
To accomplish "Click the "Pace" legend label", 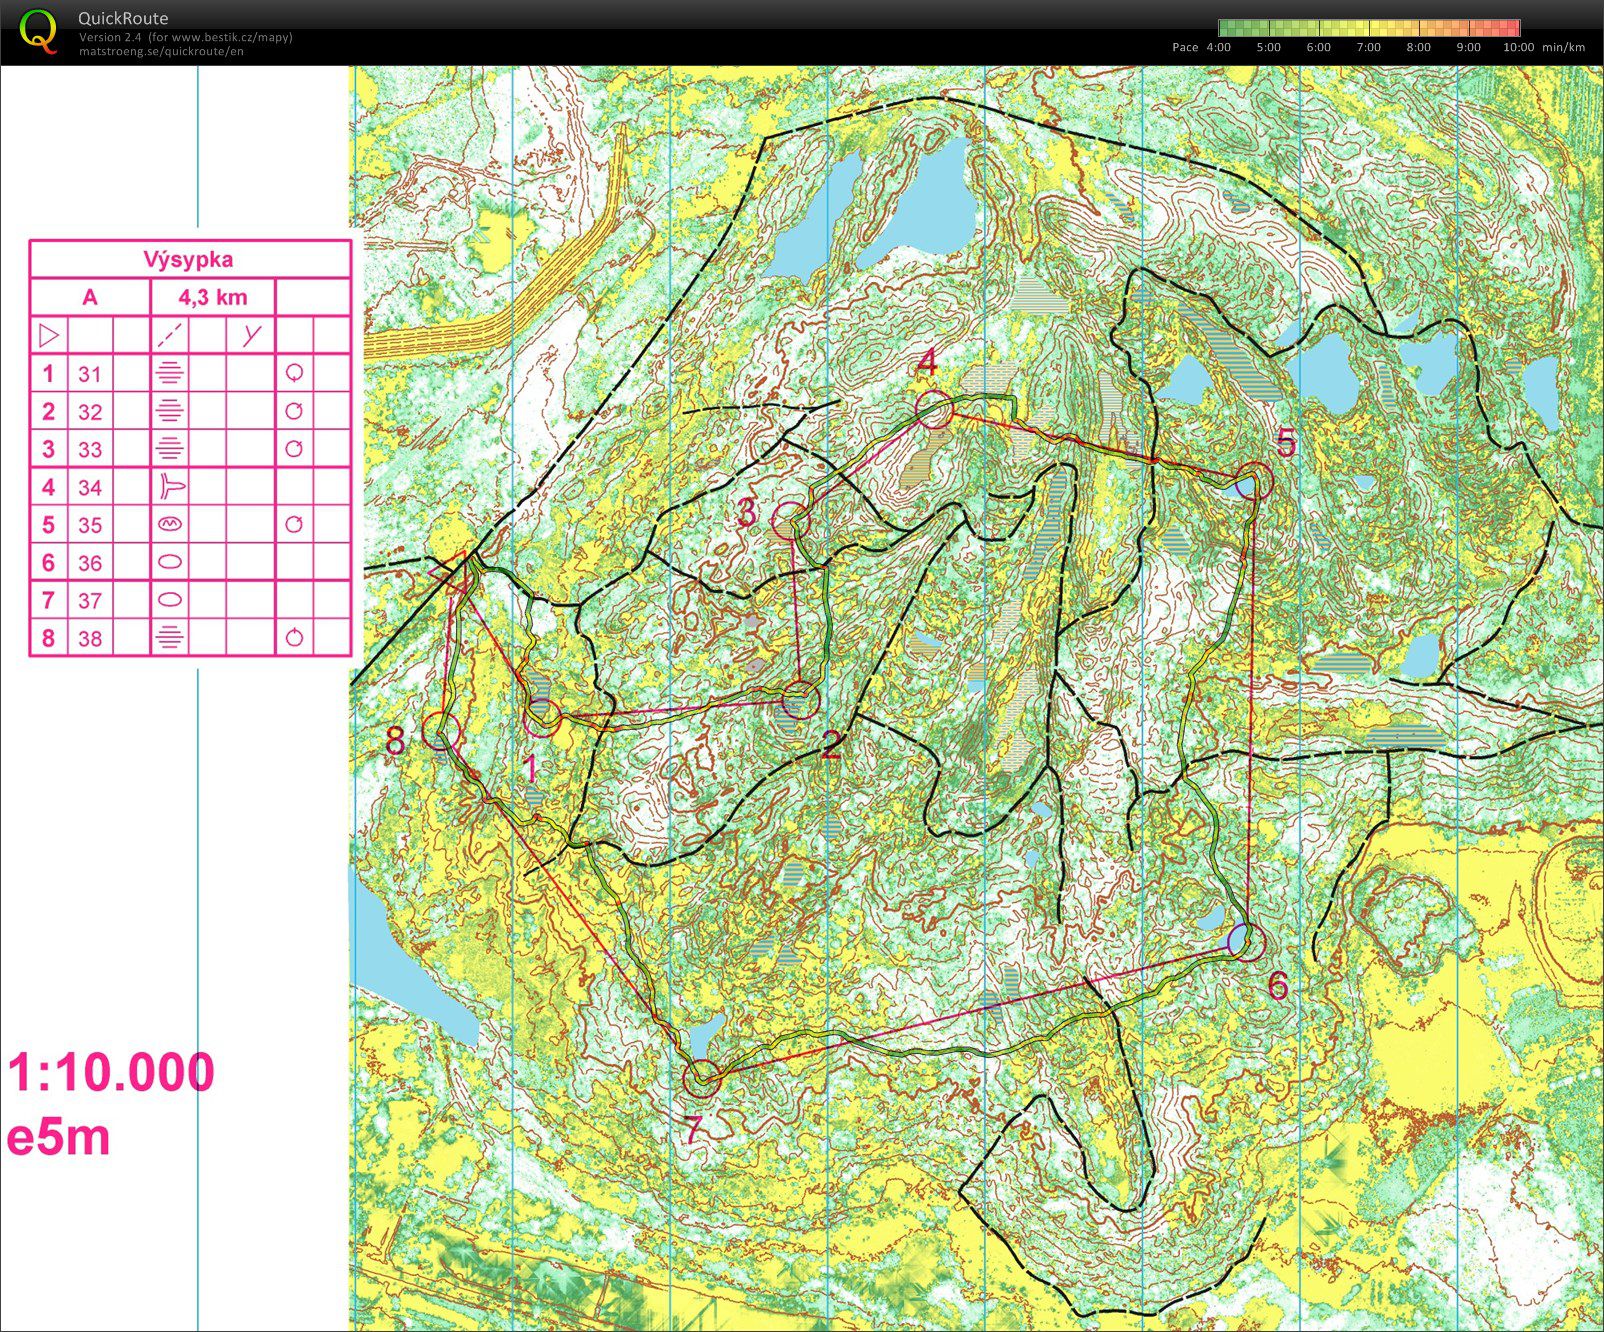I will pyautogui.click(x=1185, y=47).
